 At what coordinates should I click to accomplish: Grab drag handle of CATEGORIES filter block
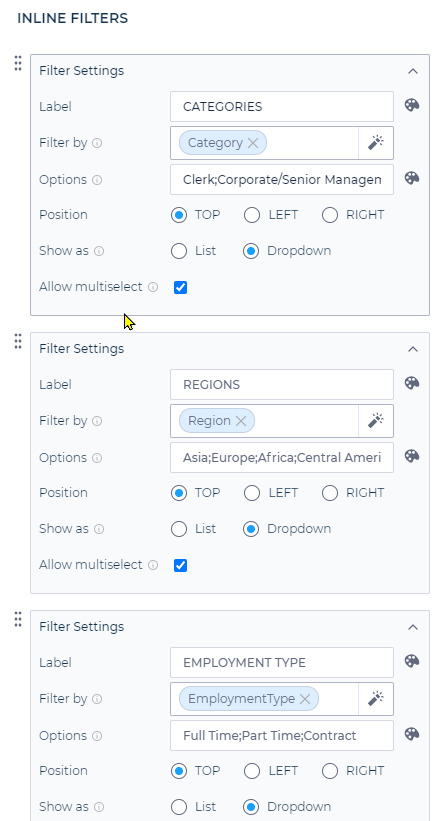point(18,63)
